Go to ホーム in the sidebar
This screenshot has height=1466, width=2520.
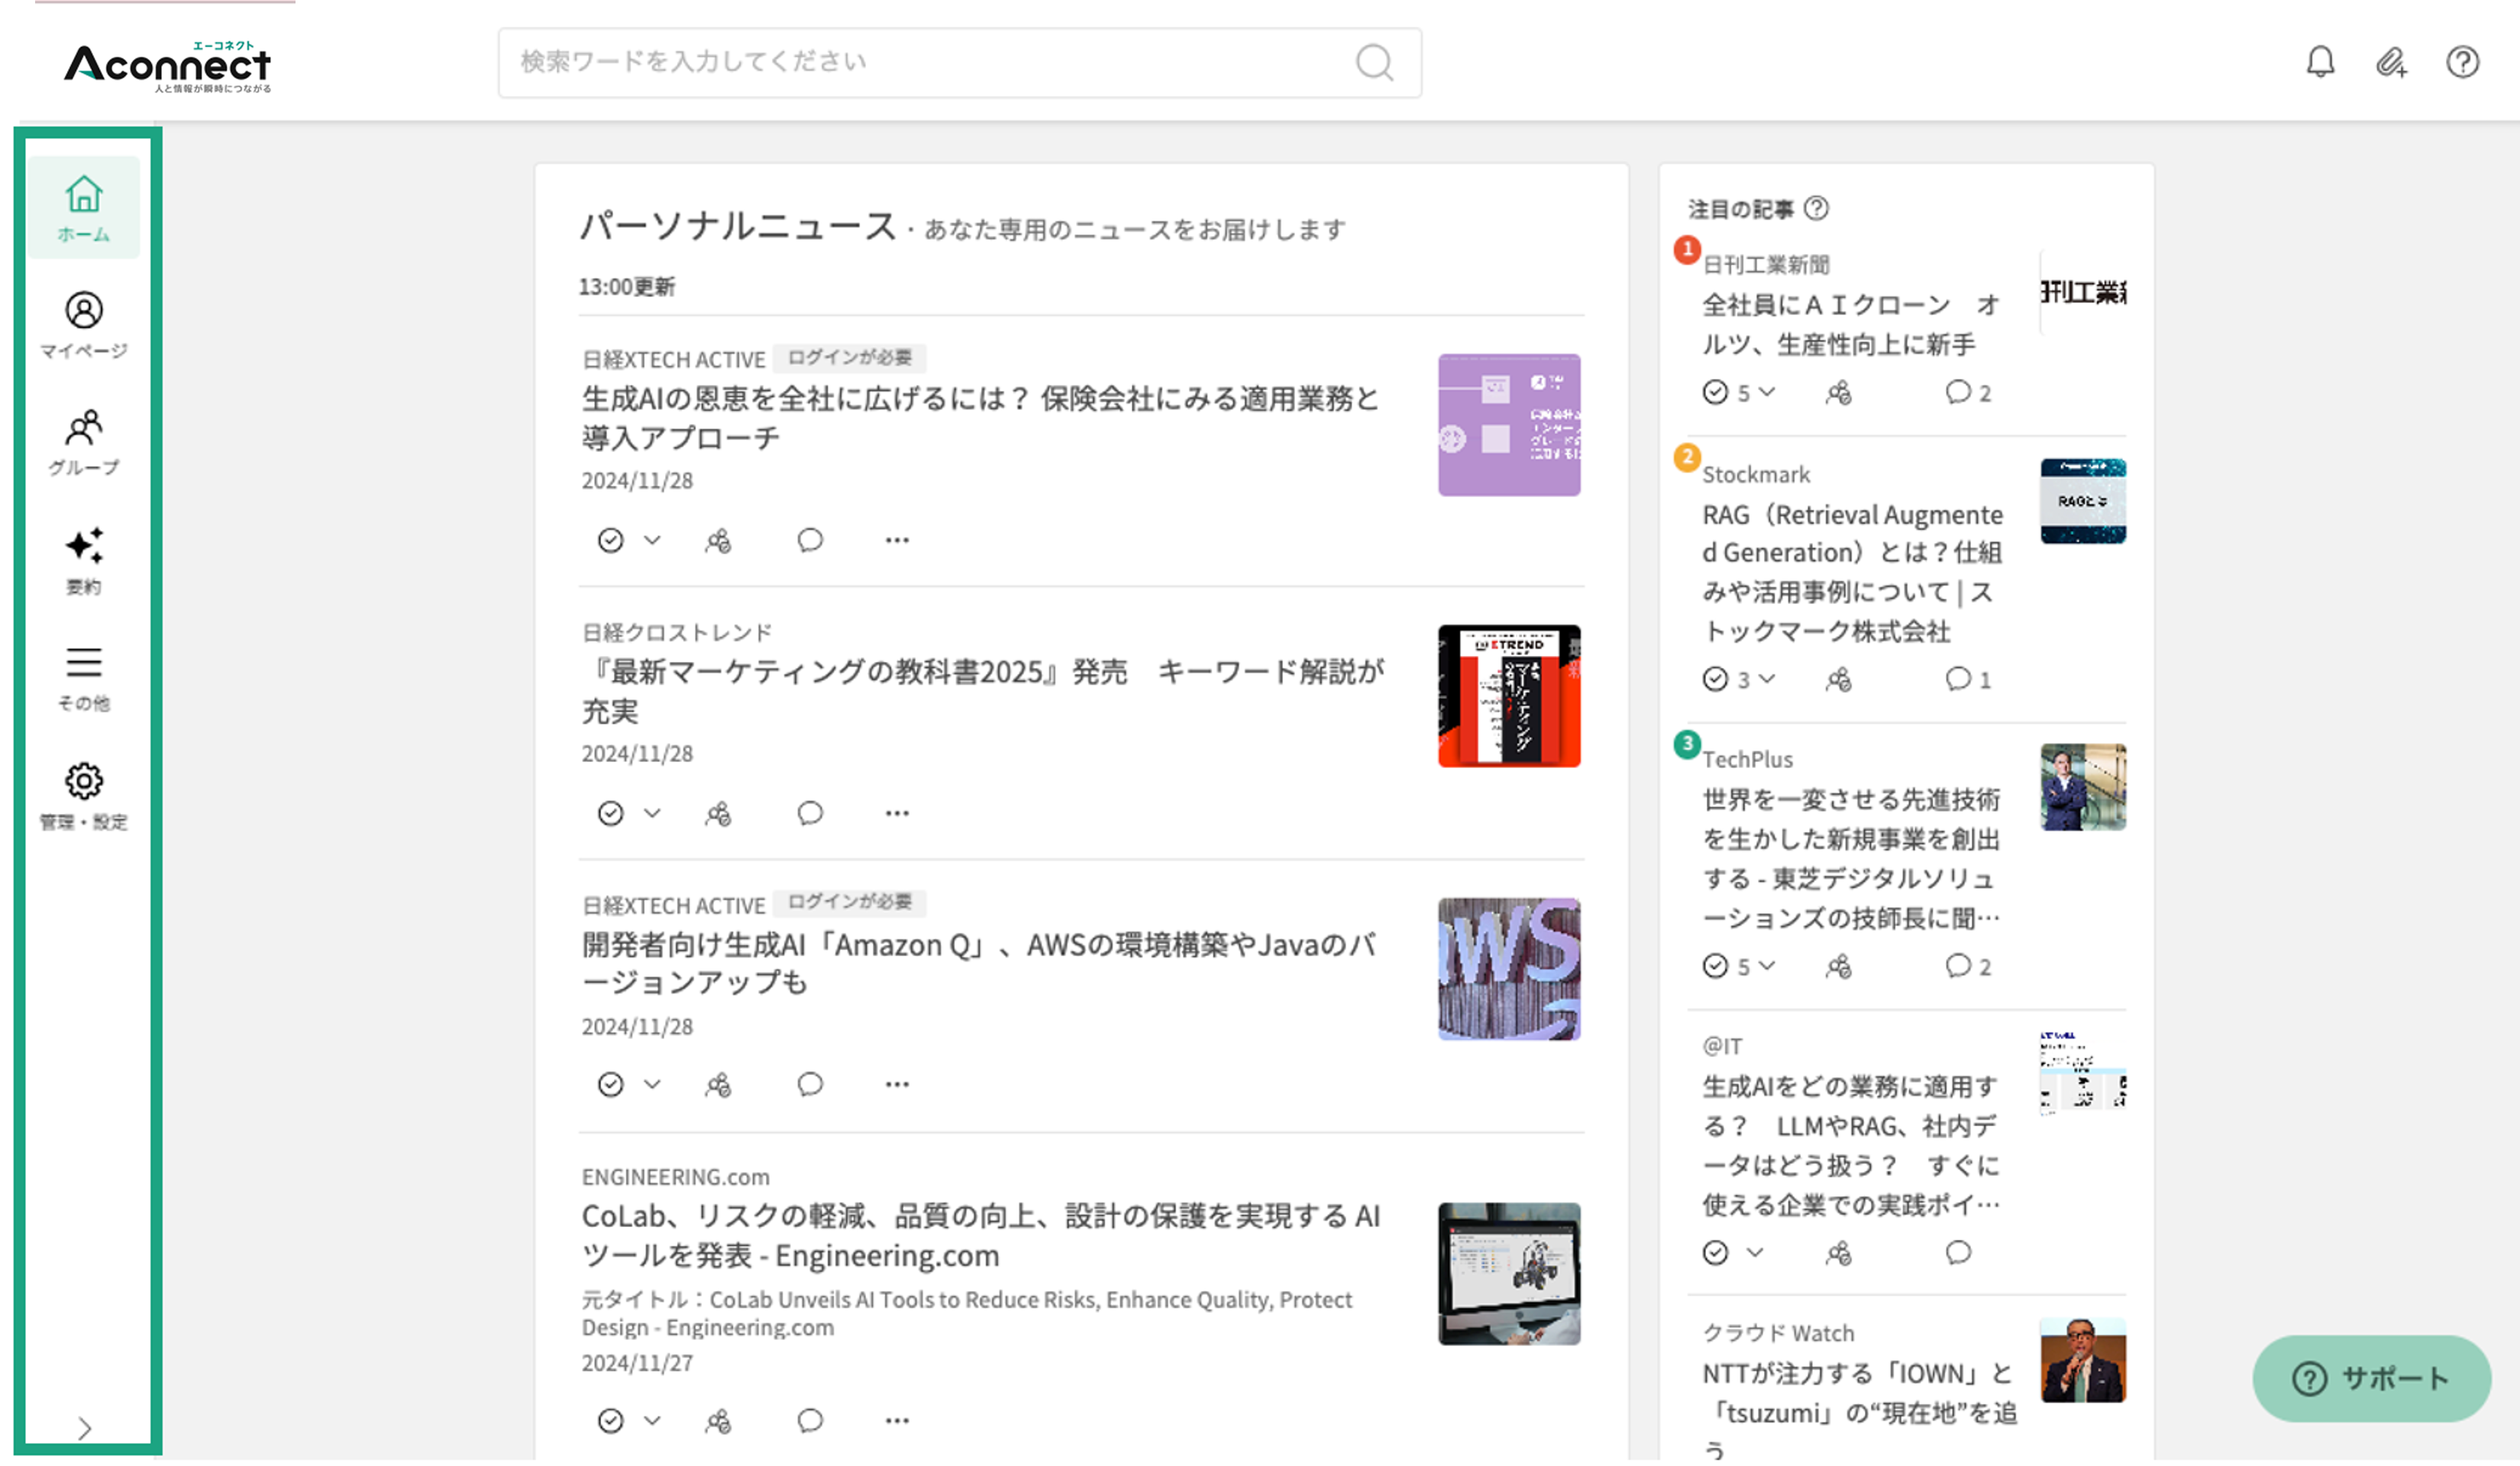(84, 208)
